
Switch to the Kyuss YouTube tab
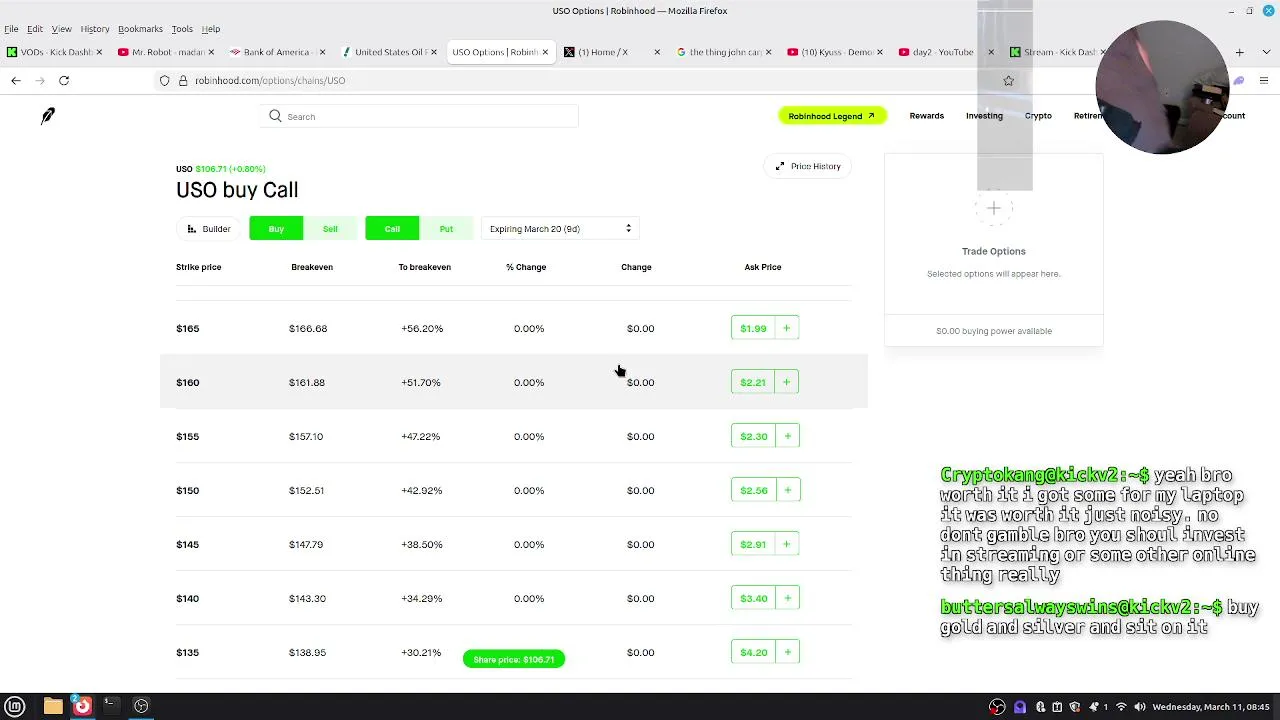coord(835,52)
